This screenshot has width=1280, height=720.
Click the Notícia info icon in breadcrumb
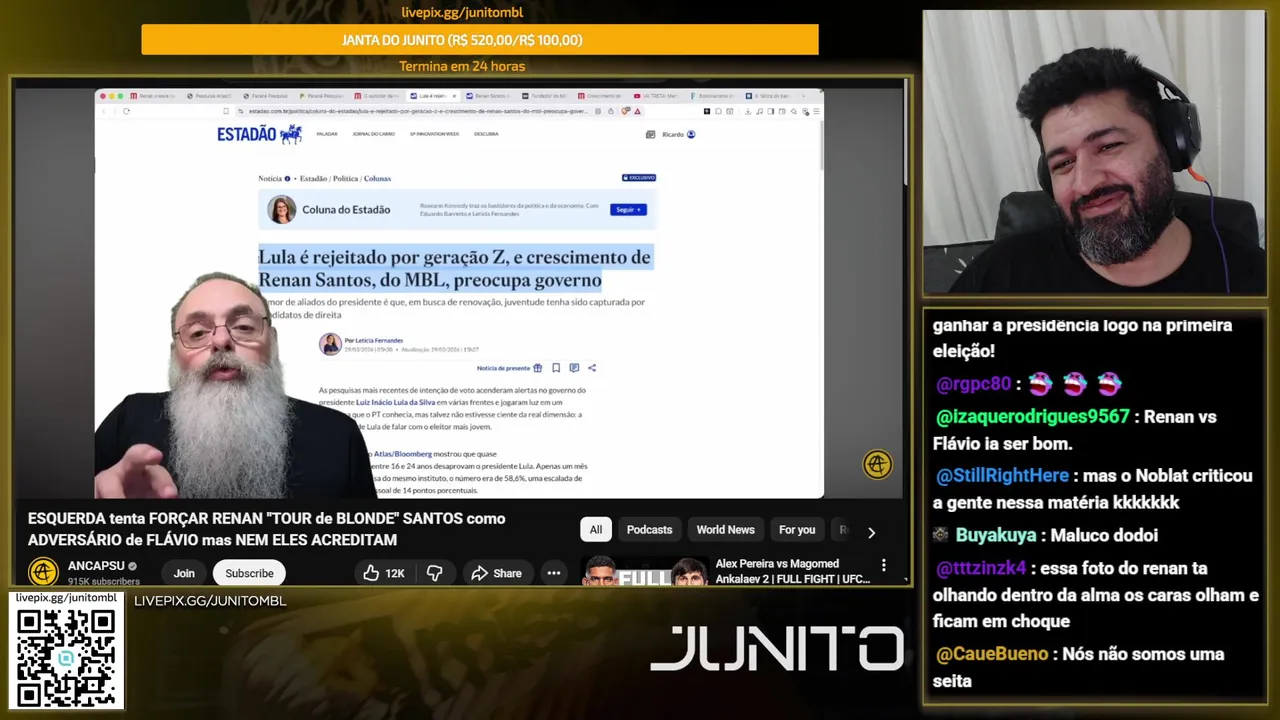[287, 179]
